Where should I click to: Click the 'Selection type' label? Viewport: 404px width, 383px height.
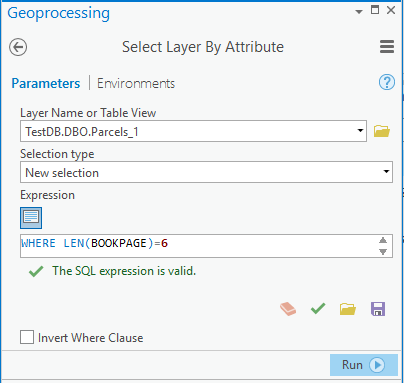pos(57,154)
